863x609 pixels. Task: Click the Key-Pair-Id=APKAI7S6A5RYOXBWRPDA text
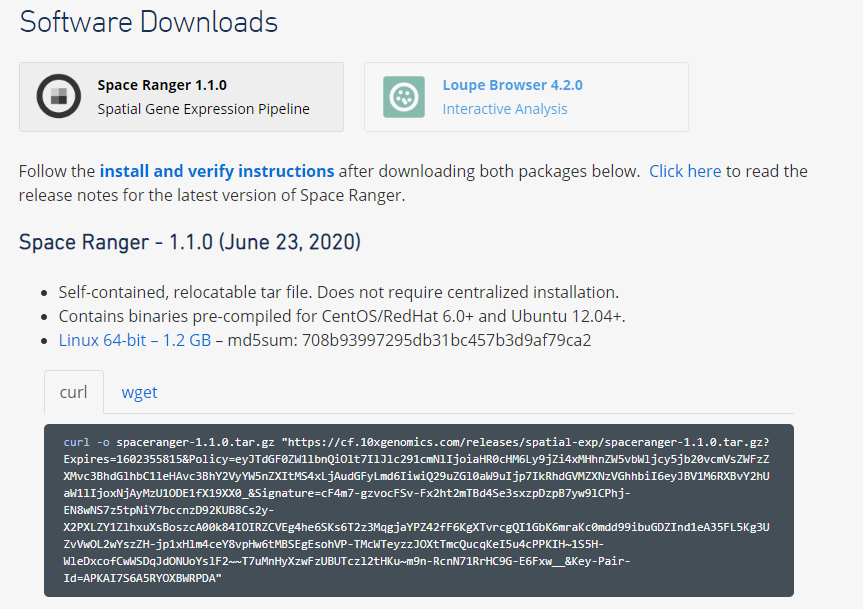point(347,569)
